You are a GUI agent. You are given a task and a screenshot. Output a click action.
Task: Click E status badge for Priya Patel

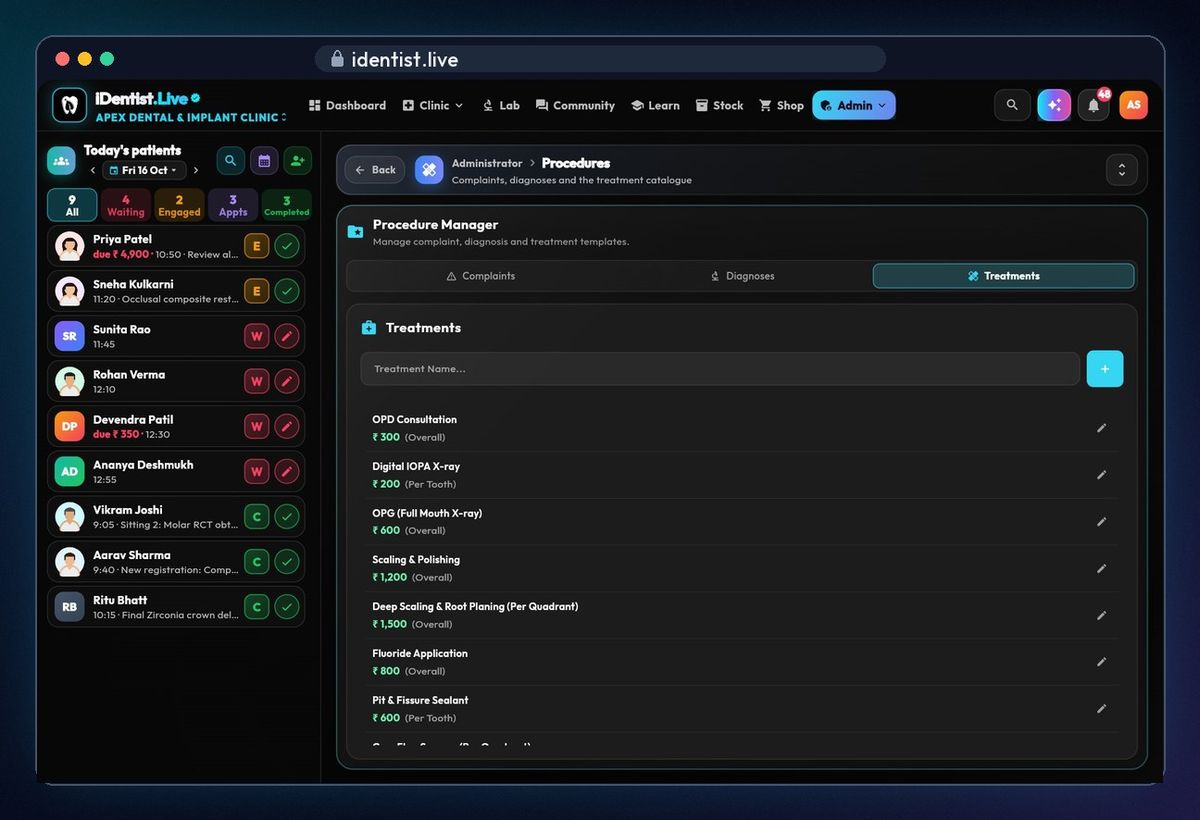(257, 246)
